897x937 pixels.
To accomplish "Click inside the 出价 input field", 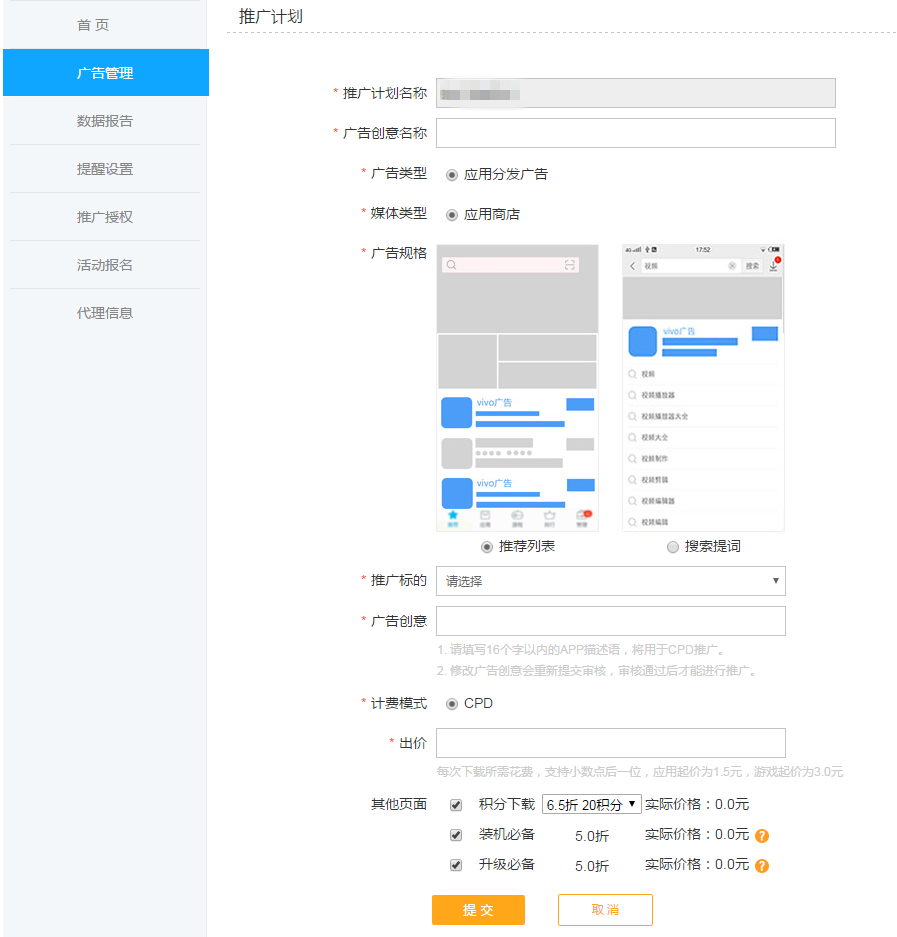I will tap(610, 743).
